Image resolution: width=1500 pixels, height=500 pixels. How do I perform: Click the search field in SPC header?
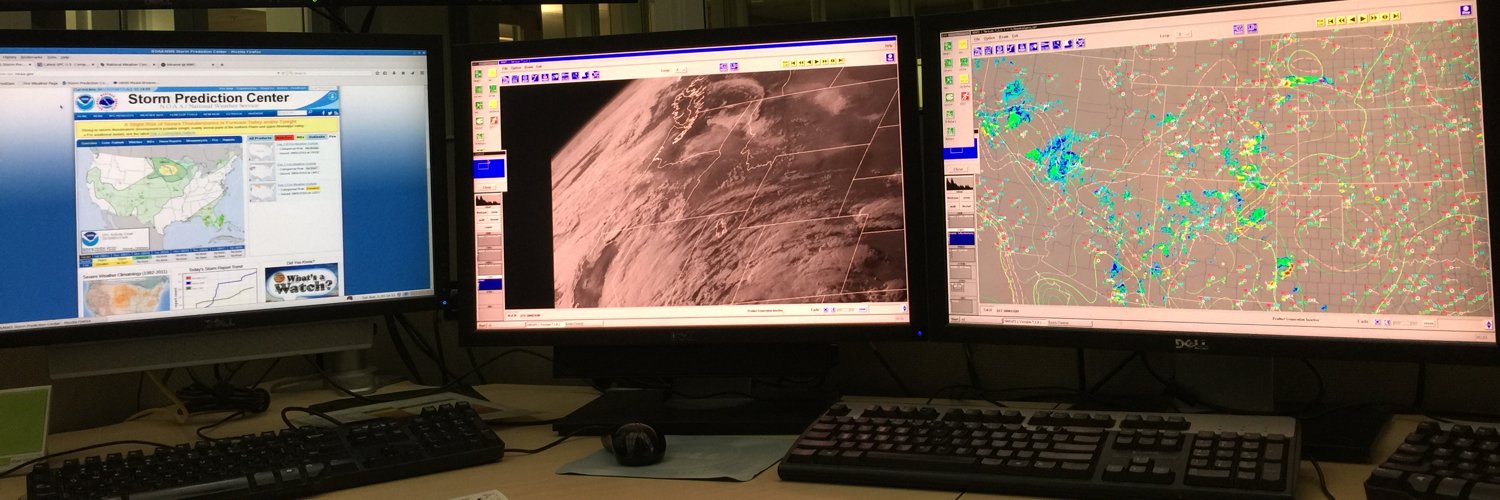coord(292,113)
